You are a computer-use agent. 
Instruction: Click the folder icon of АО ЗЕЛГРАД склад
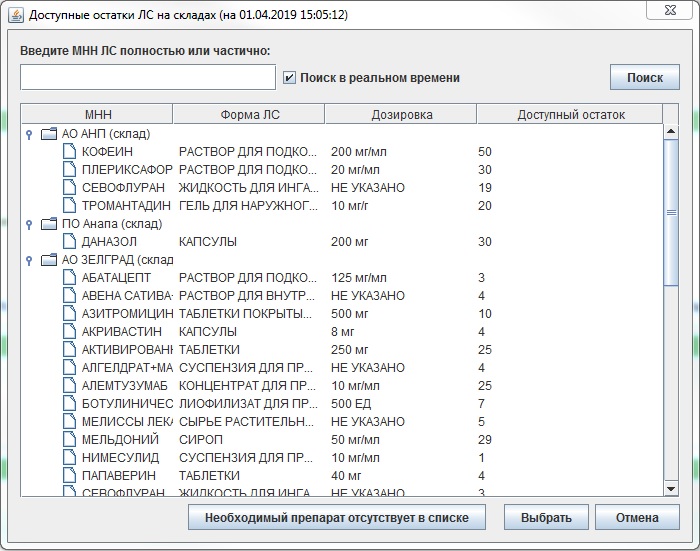49,260
